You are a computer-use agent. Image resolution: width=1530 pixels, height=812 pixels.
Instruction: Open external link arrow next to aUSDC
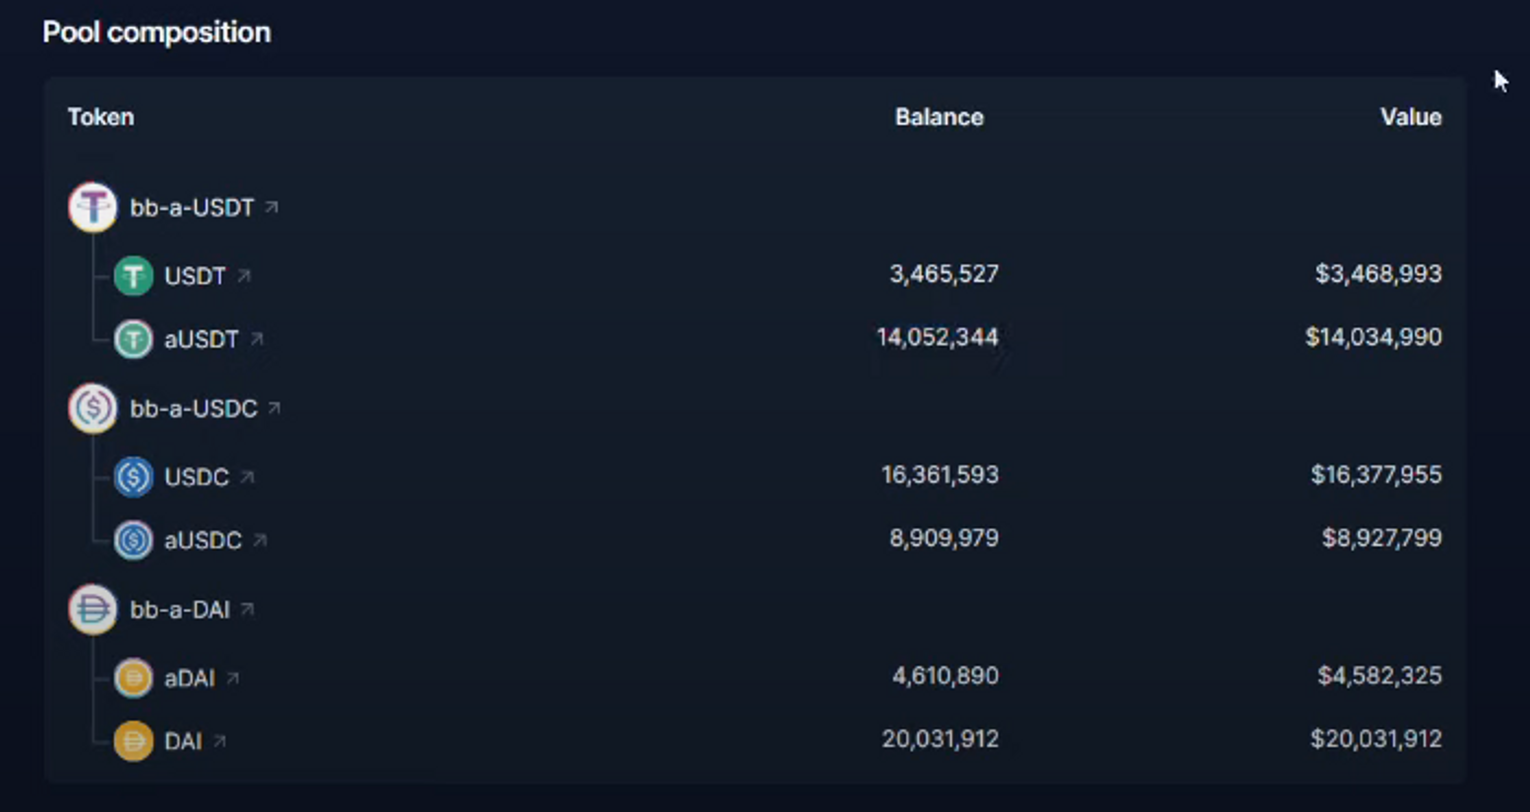click(x=260, y=540)
